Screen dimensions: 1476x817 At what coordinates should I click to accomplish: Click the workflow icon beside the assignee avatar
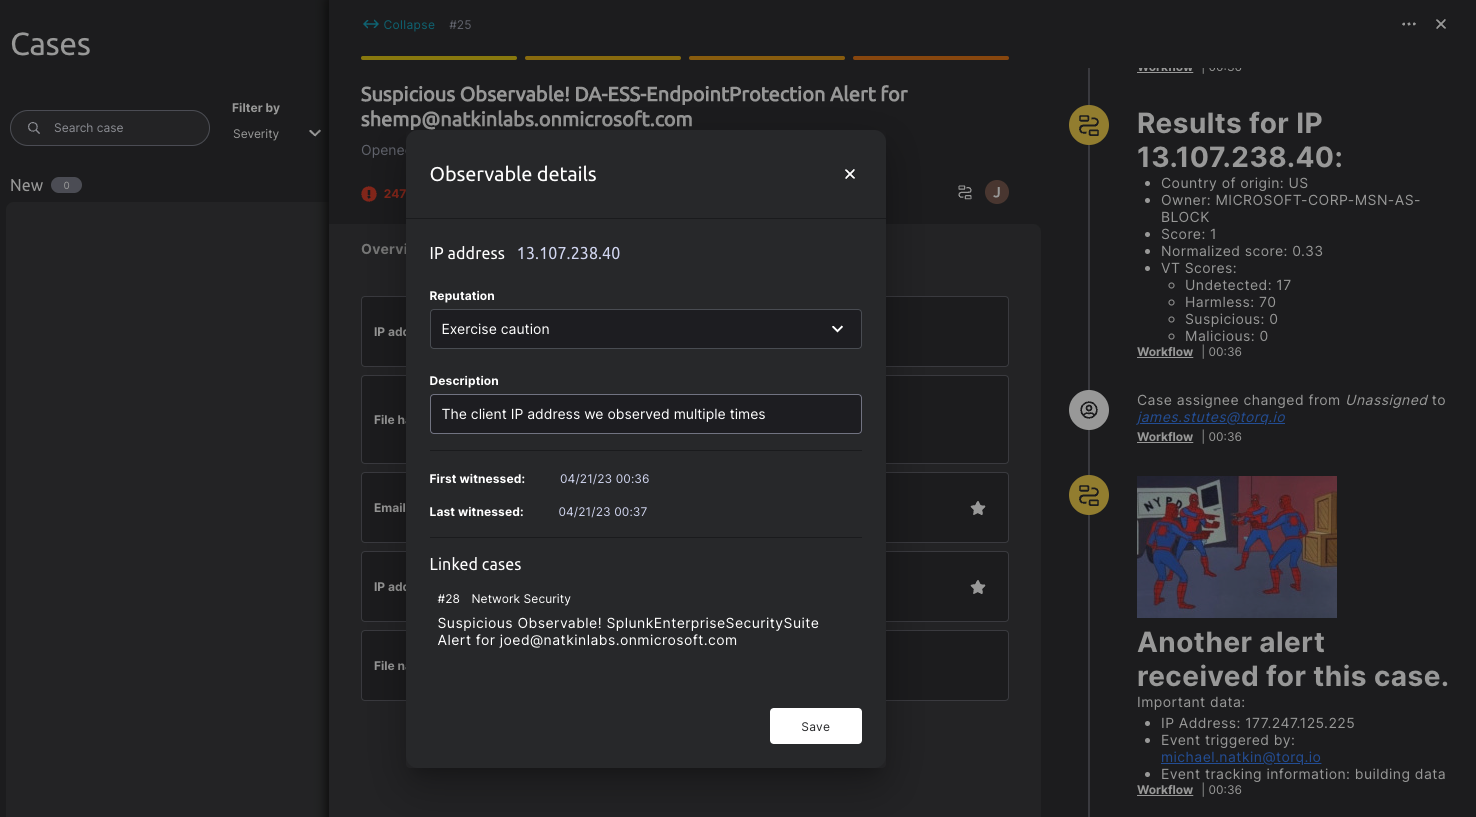point(965,192)
